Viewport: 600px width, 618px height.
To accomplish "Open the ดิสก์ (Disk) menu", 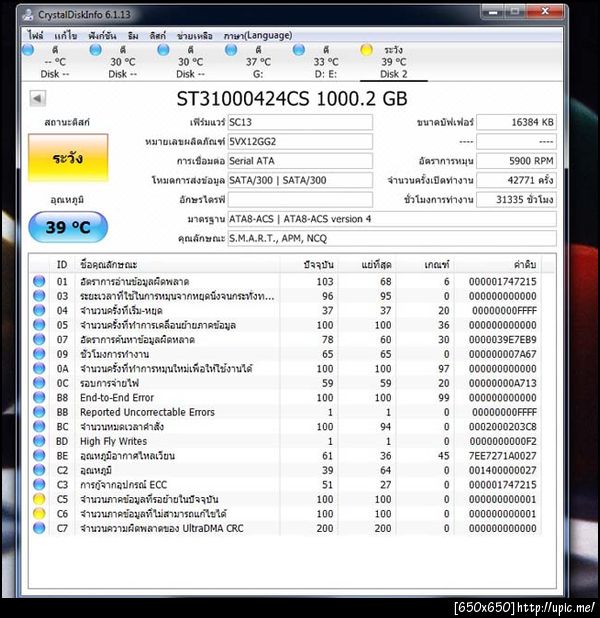I will tap(158, 35).
